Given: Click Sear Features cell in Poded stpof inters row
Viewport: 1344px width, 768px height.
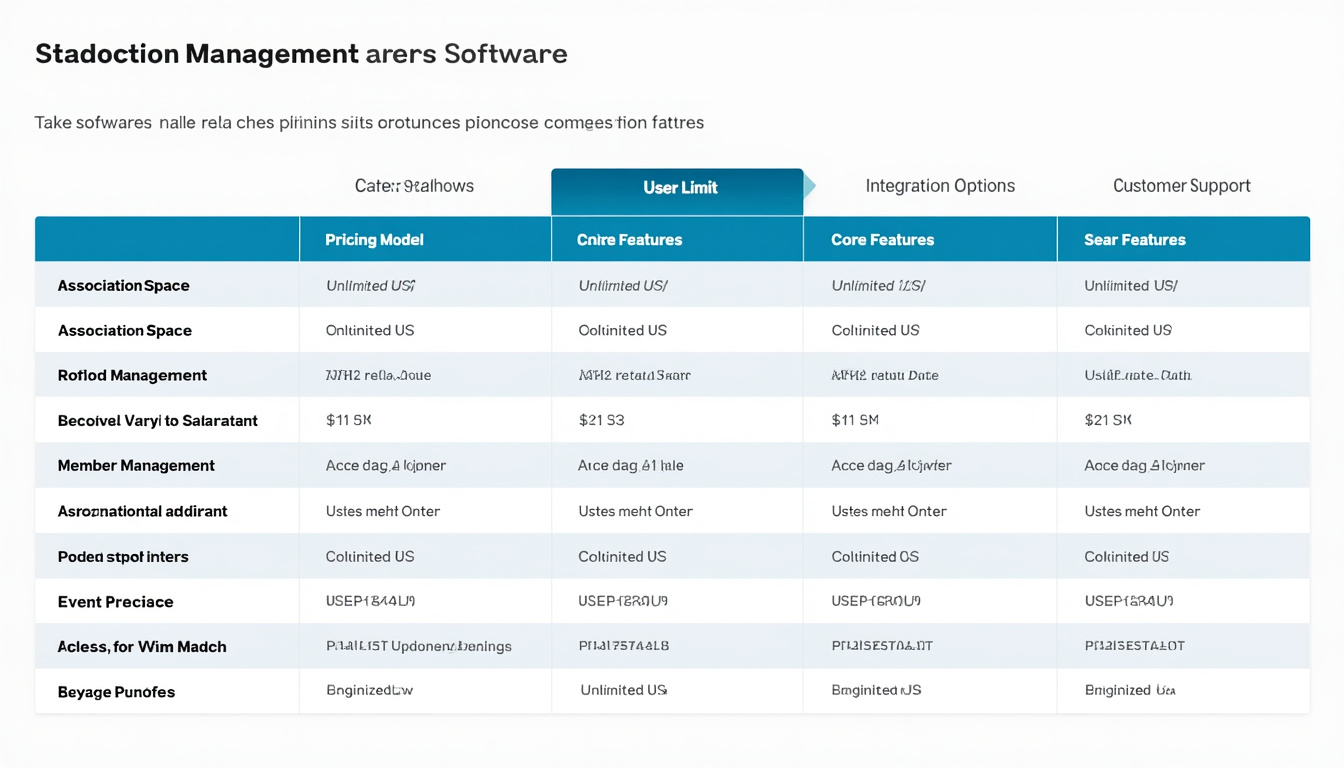Looking at the screenshot, I should click(x=1126, y=557).
